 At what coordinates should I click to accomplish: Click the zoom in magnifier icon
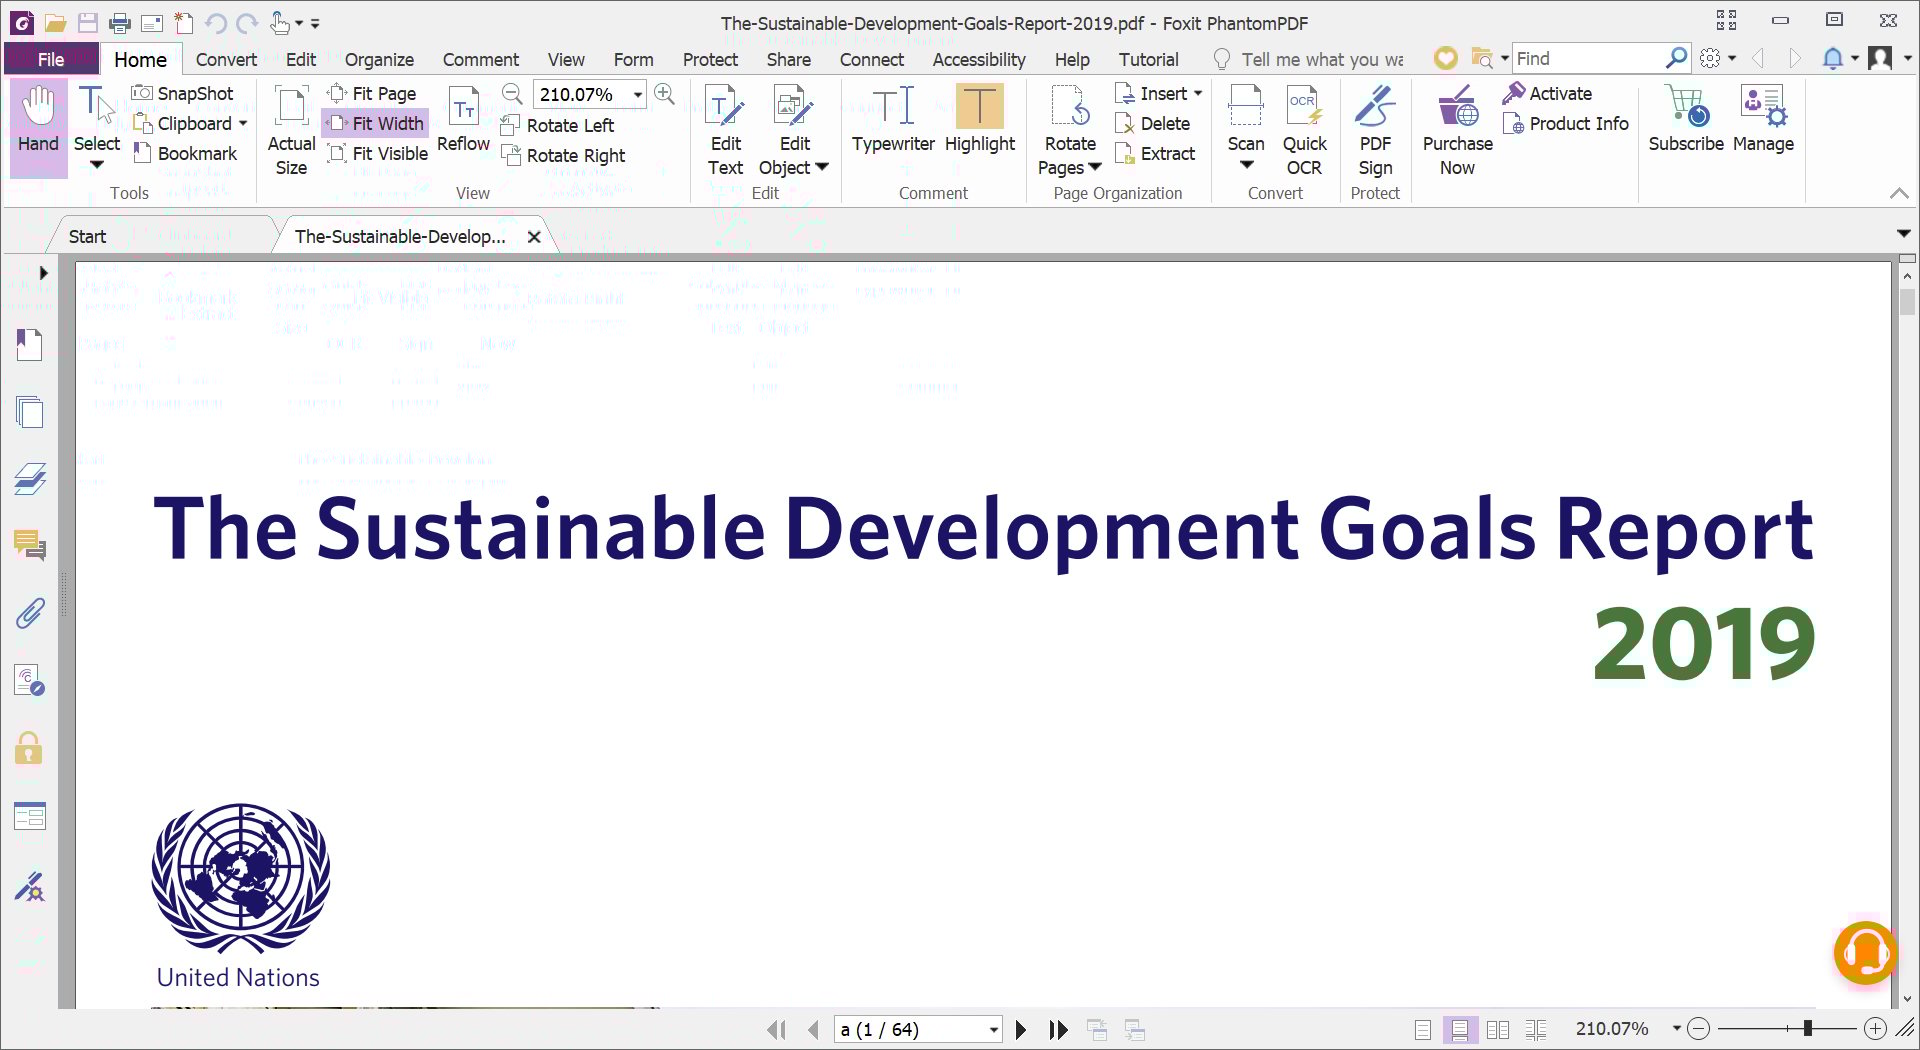(x=664, y=94)
